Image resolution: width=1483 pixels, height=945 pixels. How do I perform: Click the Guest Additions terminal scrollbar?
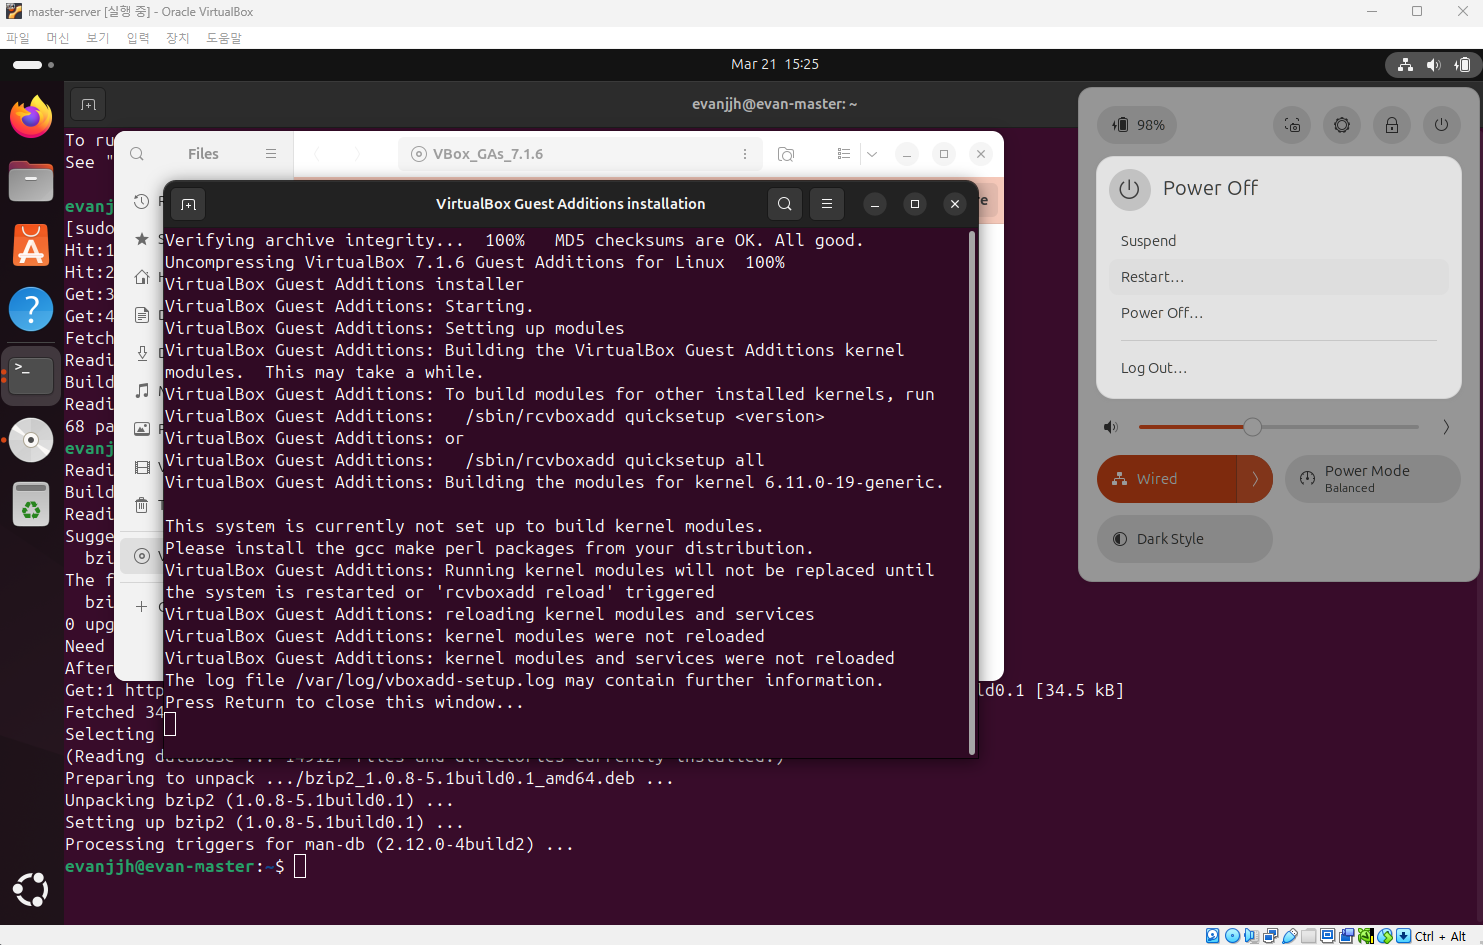(971, 492)
